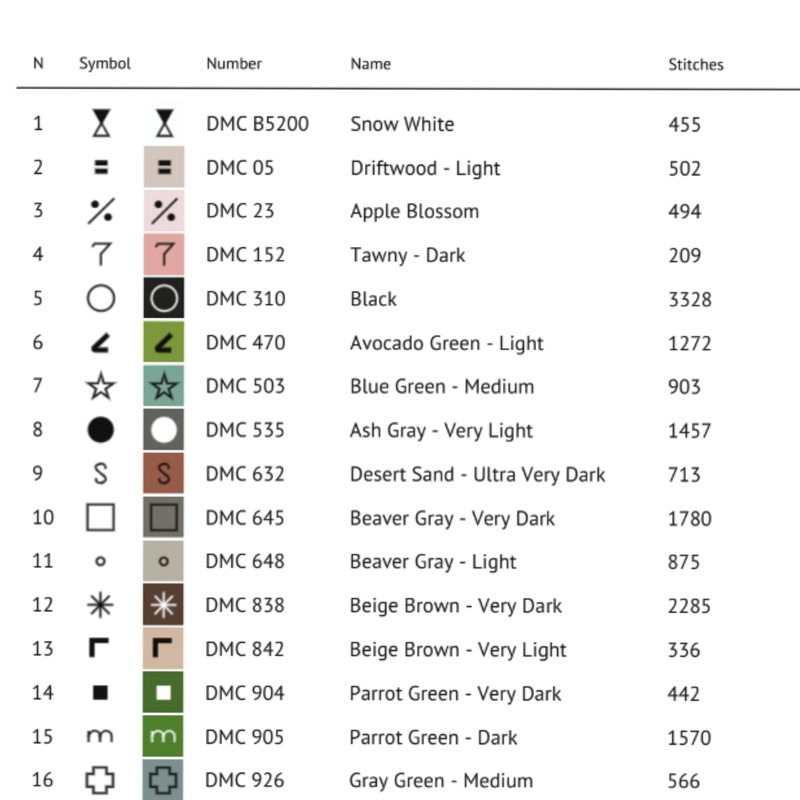Select the DMC B5200 thread number
This screenshot has height=800, width=800.
tap(257, 124)
